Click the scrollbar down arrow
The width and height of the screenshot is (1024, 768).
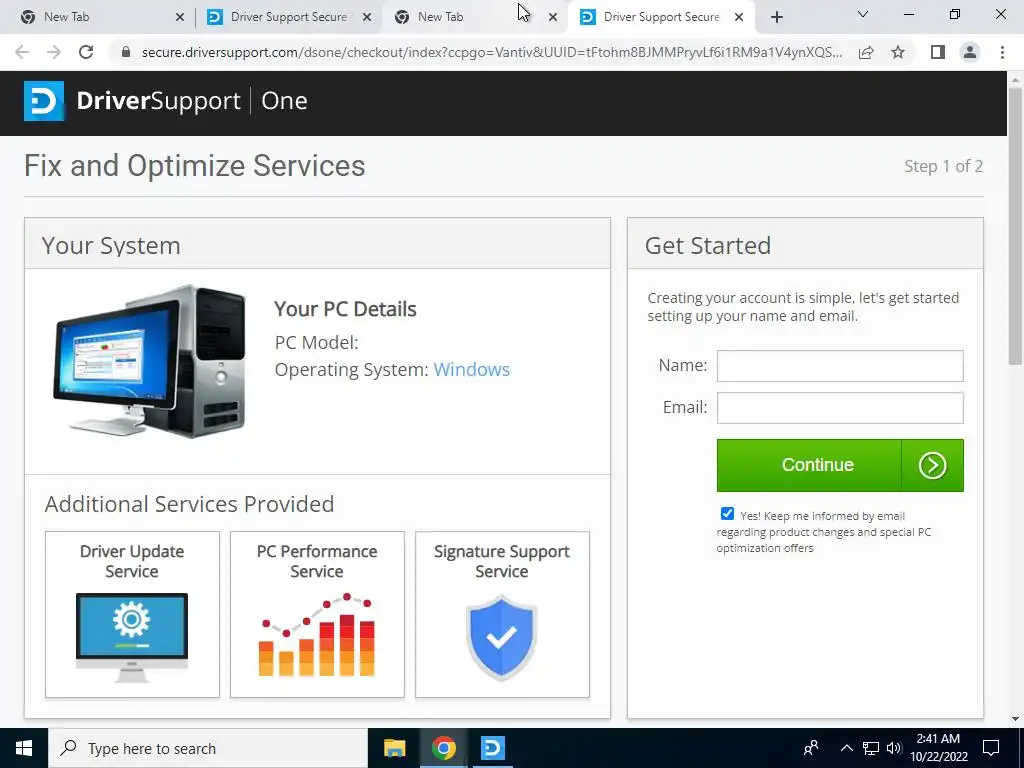pos(1015,719)
